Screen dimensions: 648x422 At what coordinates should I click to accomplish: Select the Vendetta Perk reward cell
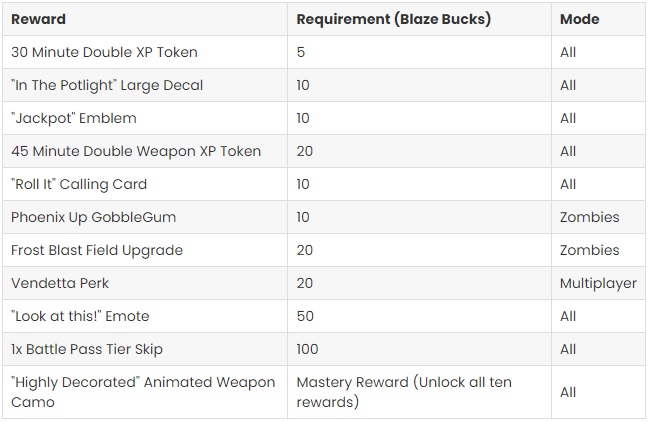(145, 284)
